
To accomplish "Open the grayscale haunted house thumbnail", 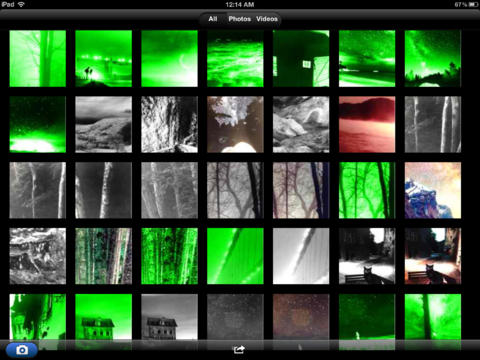I will (169, 317).
